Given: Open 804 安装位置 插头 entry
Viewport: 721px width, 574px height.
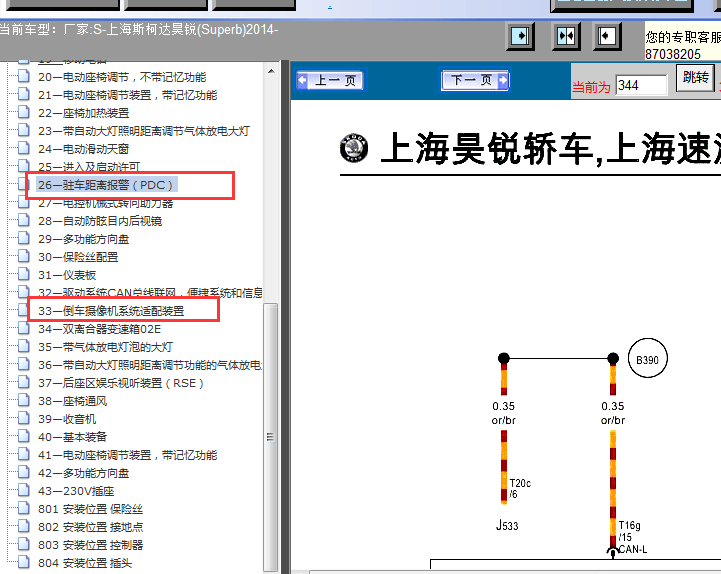Looking at the screenshot, I should click(x=85, y=563).
